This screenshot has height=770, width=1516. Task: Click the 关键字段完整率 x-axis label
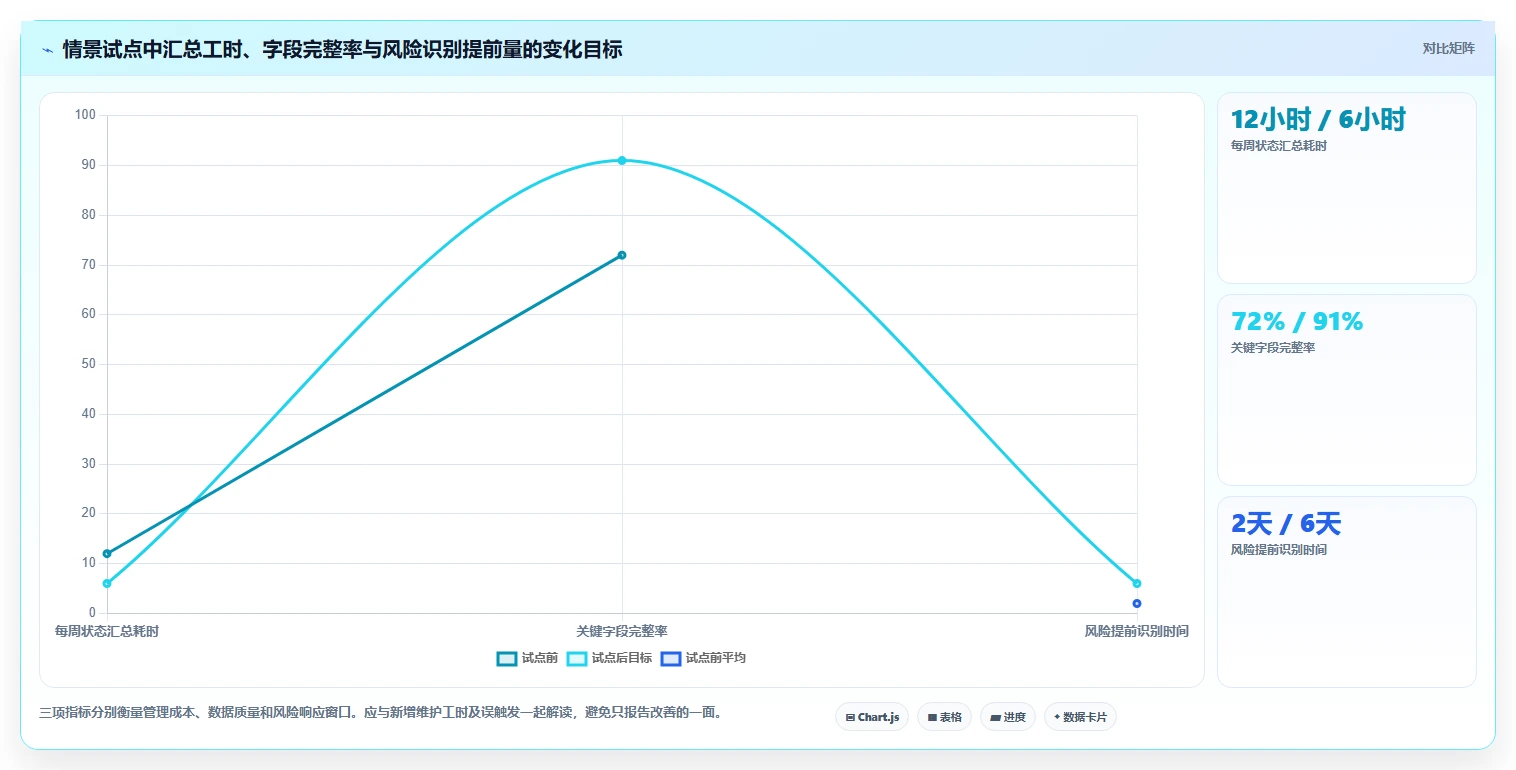click(622, 631)
